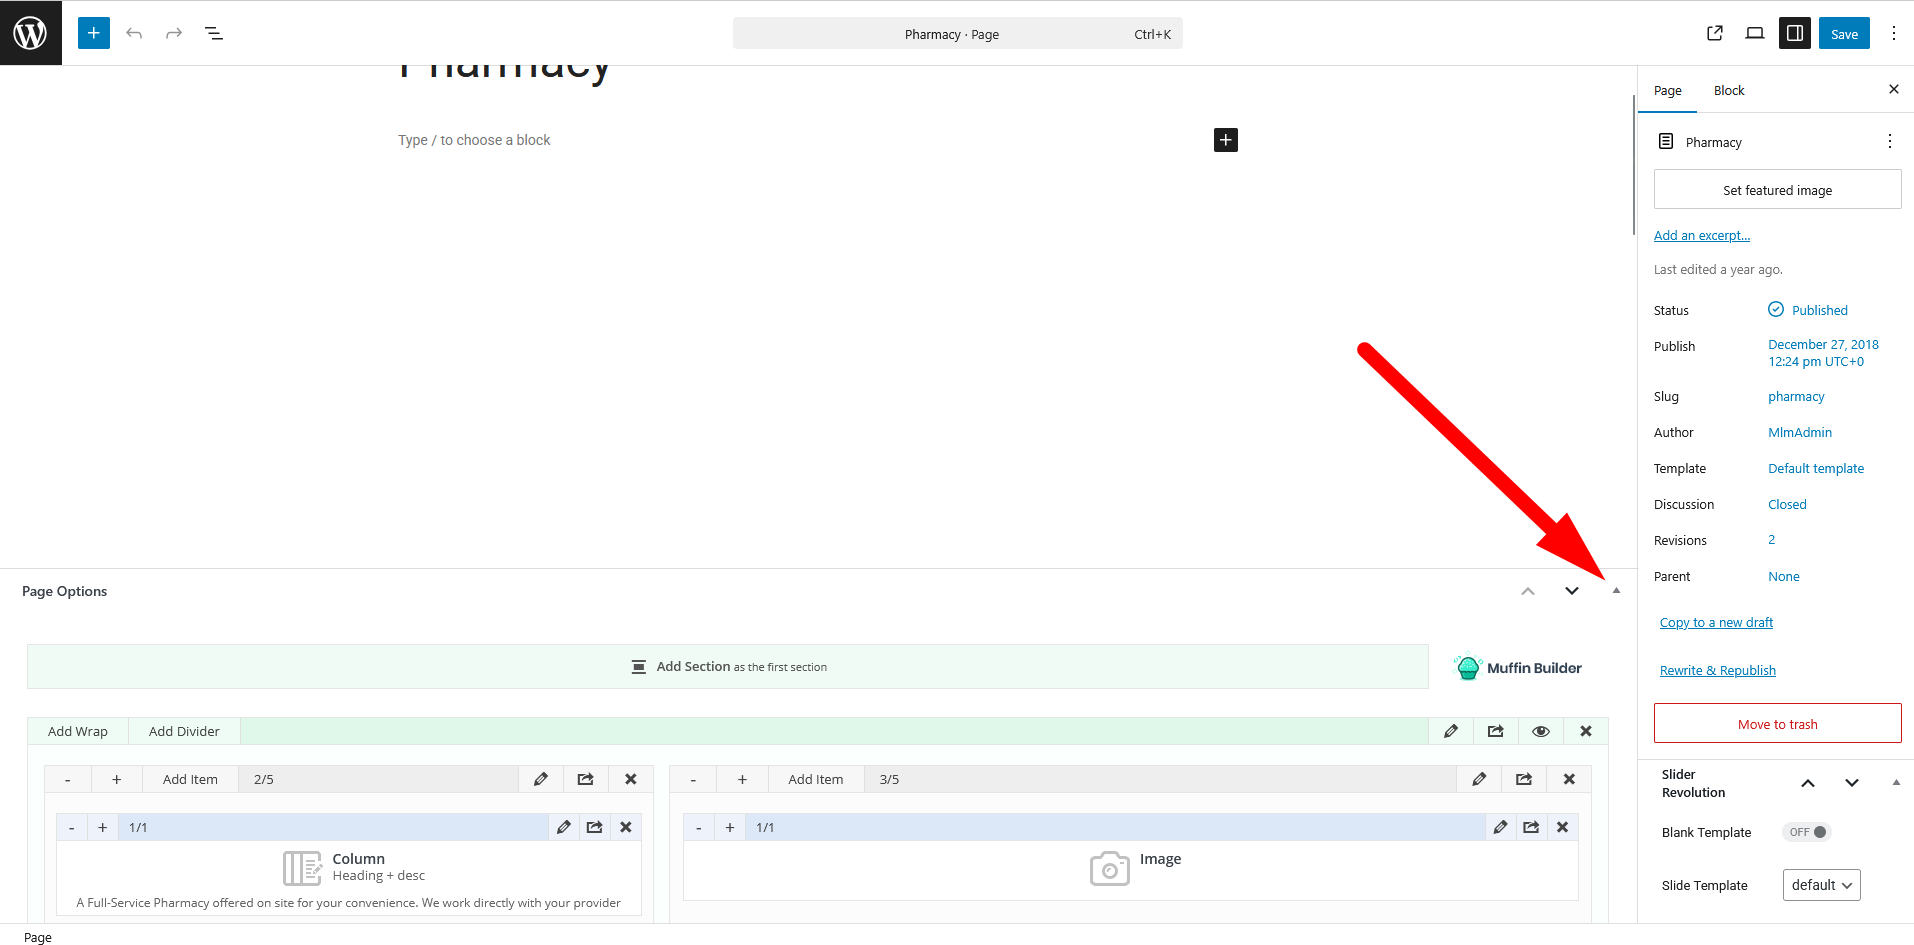Click the WordPress logo icon
The width and height of the screenshot is (1914, 945).
tap(30, 33)
